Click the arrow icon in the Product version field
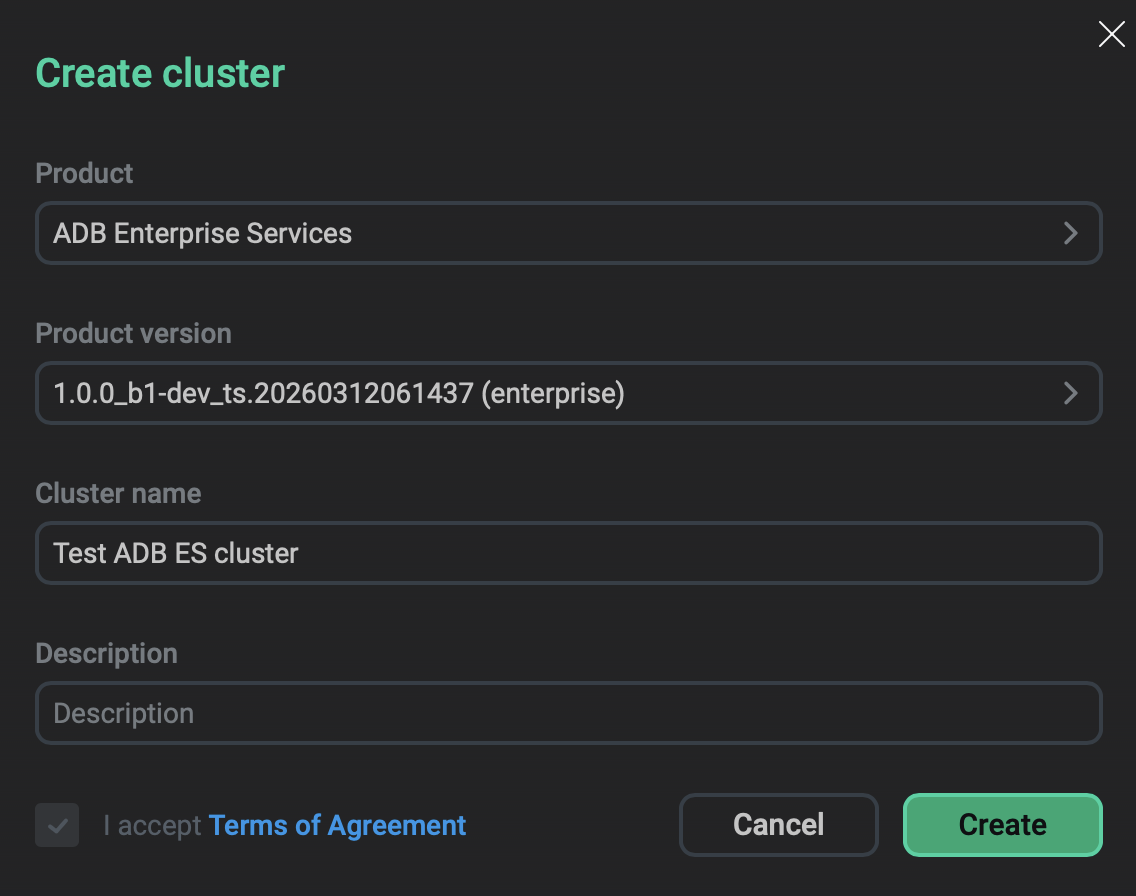 [x=1070, y=393]
